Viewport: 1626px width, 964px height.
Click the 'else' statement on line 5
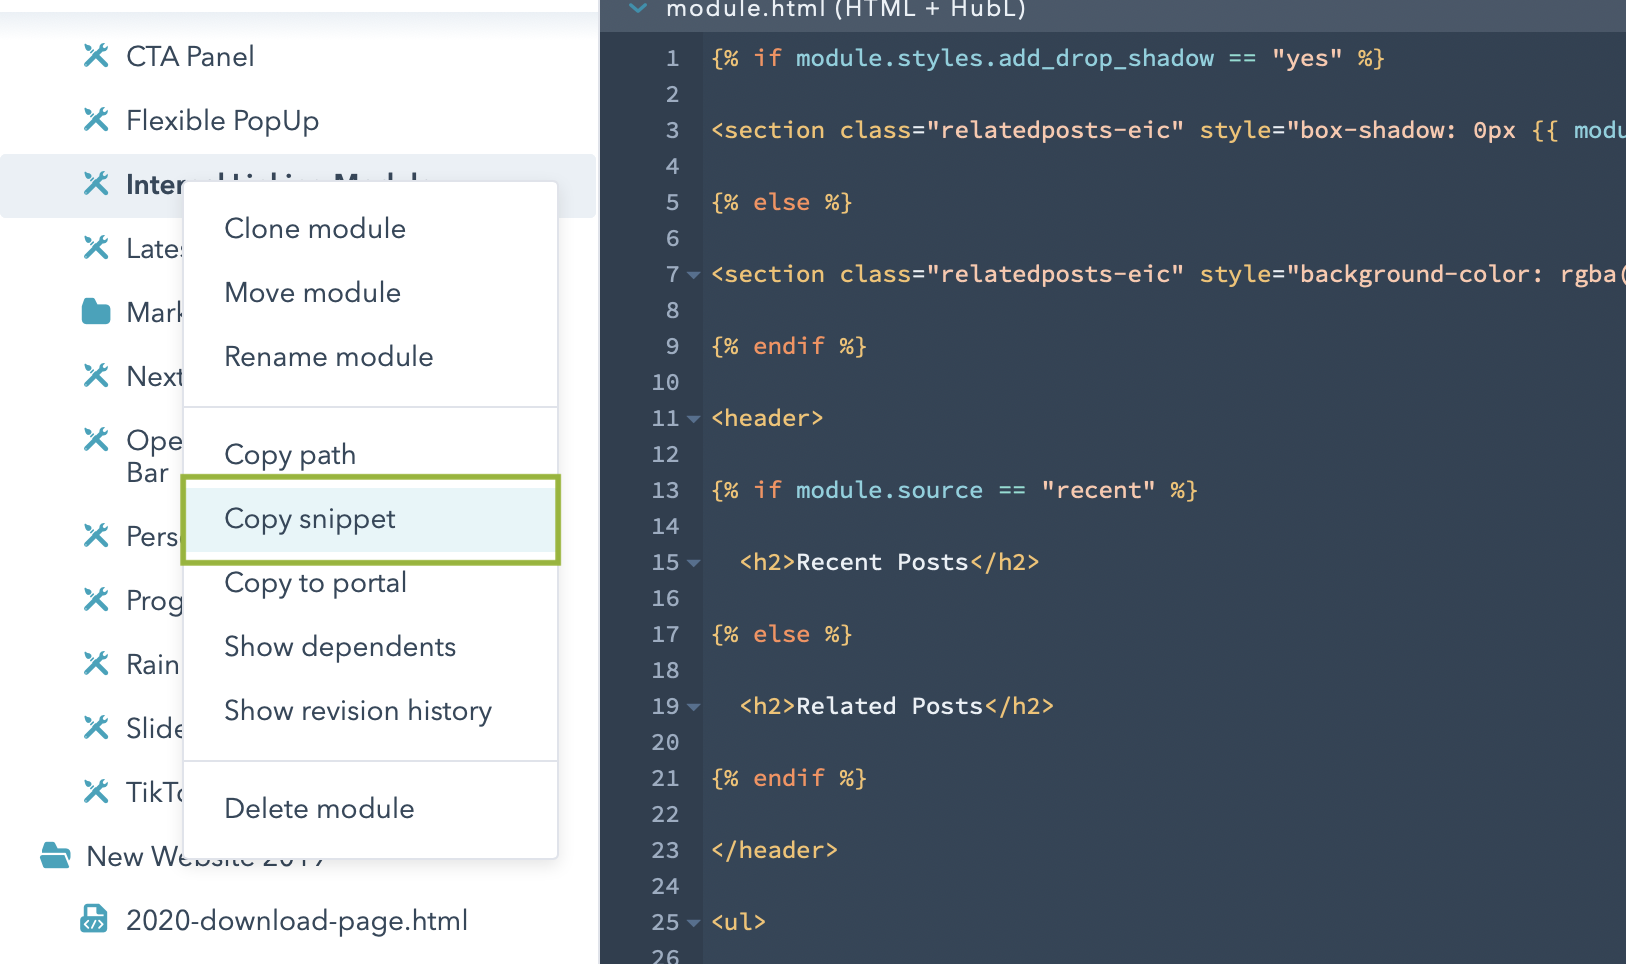(781, 203)
